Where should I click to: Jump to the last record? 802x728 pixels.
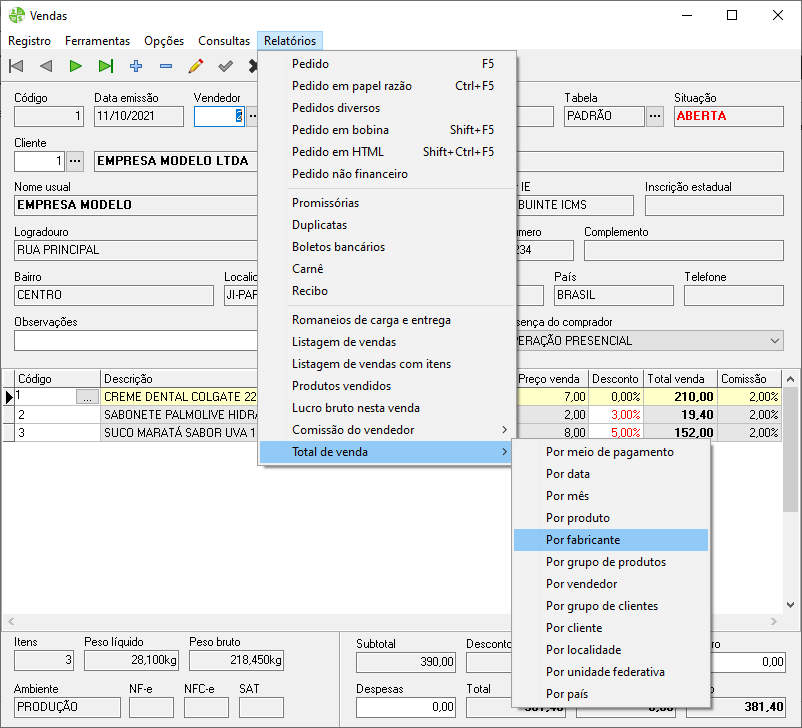pyautogui.click(x=106, y=66)
